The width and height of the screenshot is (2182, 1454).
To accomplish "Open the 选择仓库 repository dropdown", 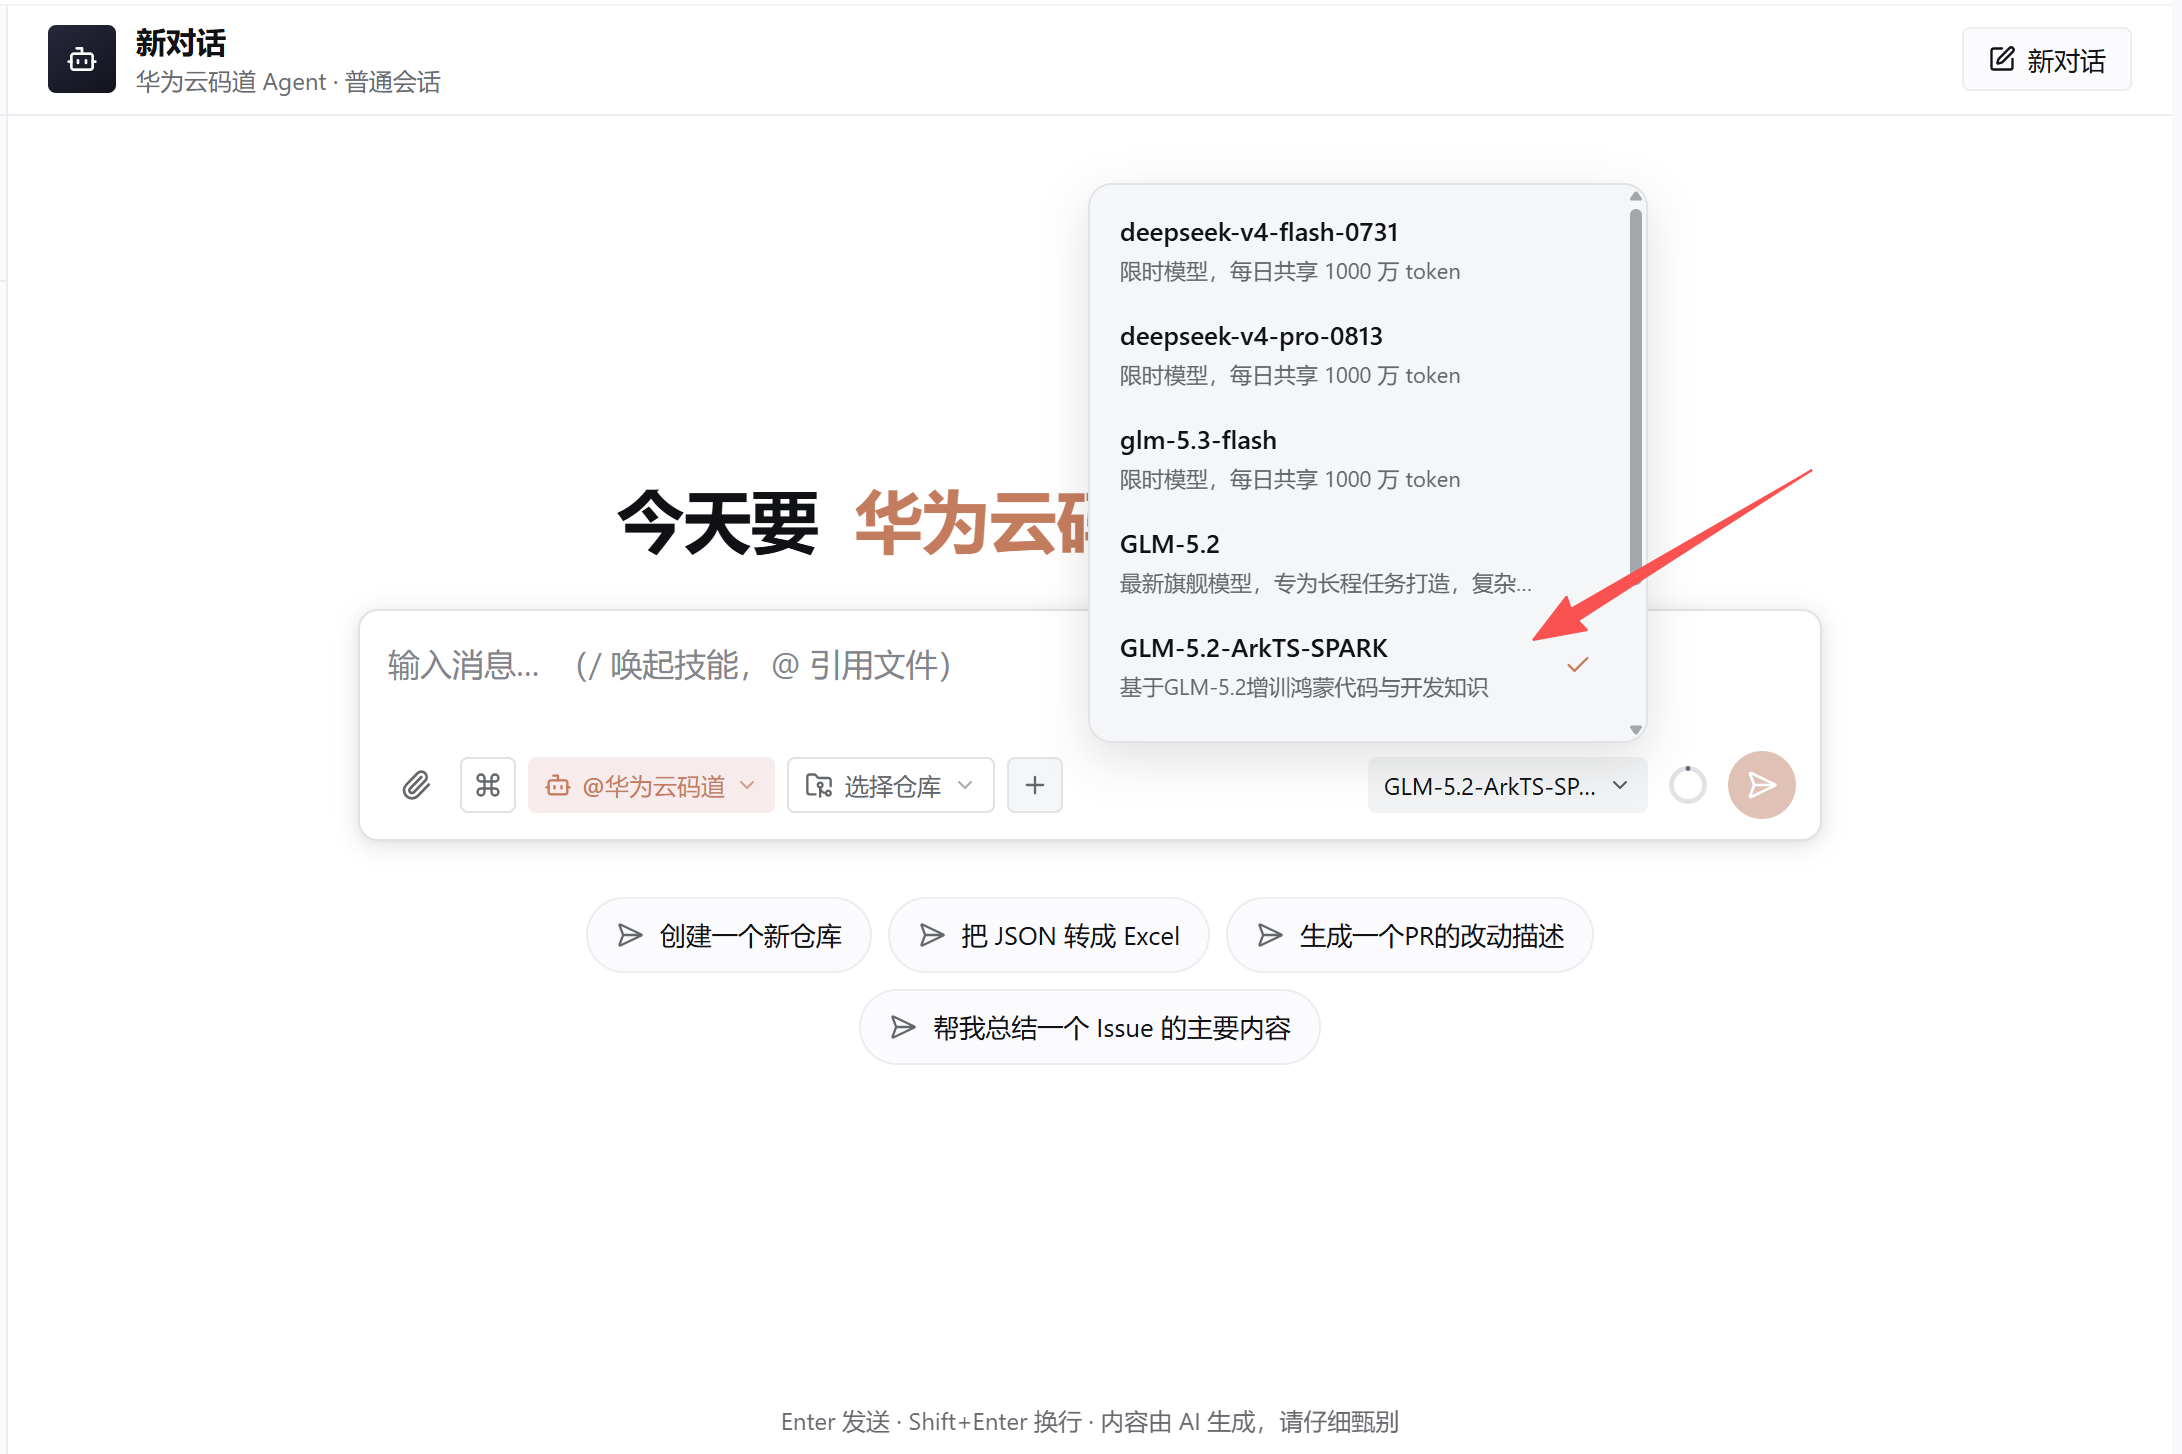I will click(890, 785).
